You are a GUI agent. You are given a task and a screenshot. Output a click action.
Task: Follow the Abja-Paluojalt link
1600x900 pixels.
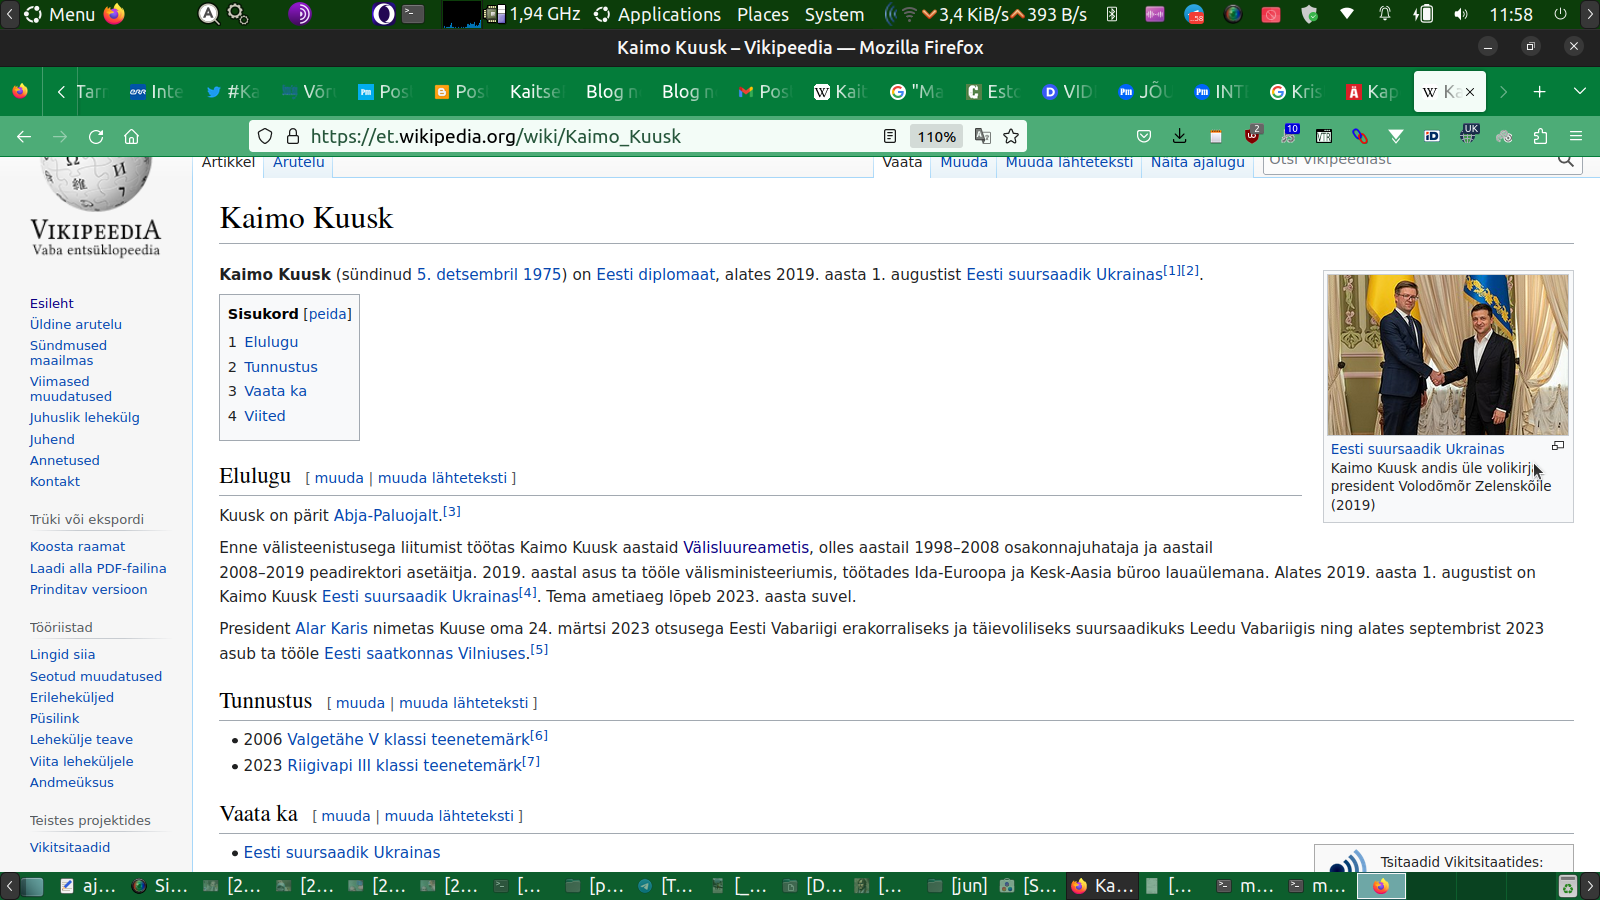tap(386, 516)
